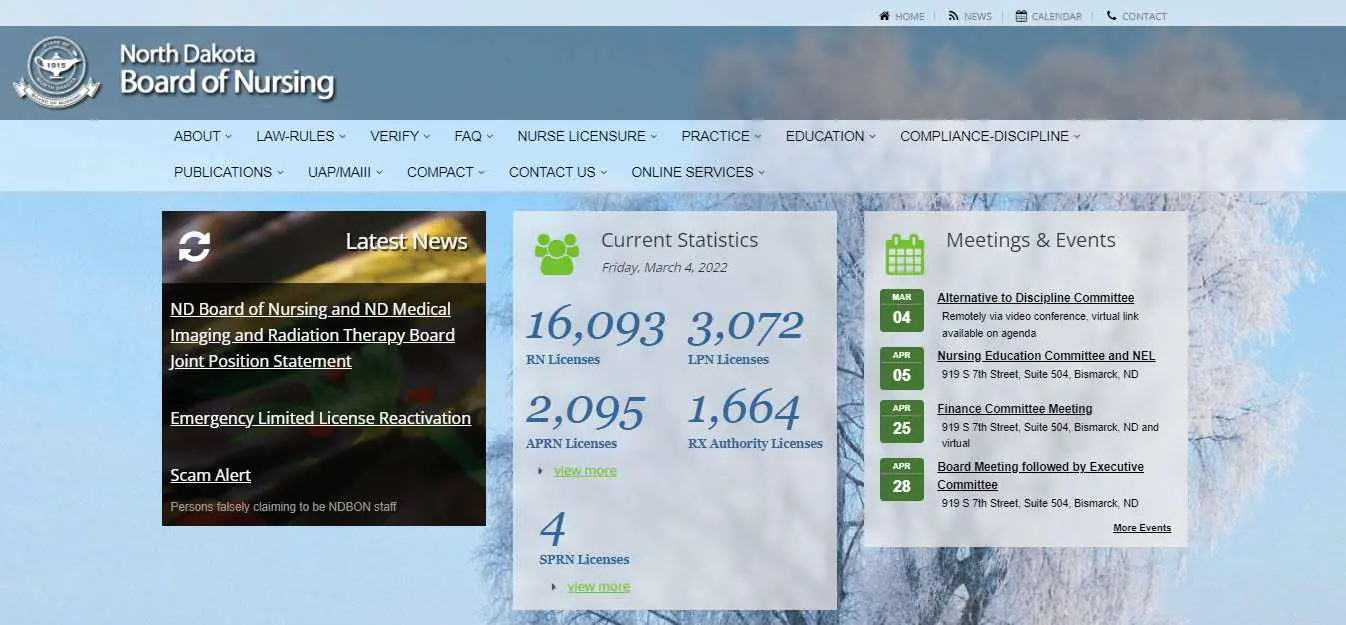Click view more under SPRN Licenses

tap(598, 587)
